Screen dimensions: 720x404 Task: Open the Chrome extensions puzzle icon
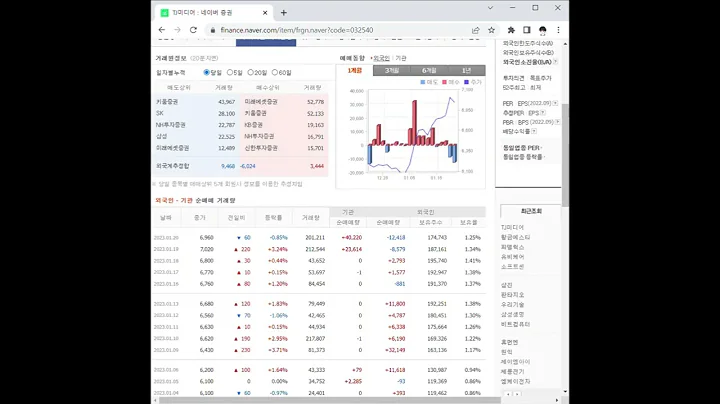[x=511, y=30]
